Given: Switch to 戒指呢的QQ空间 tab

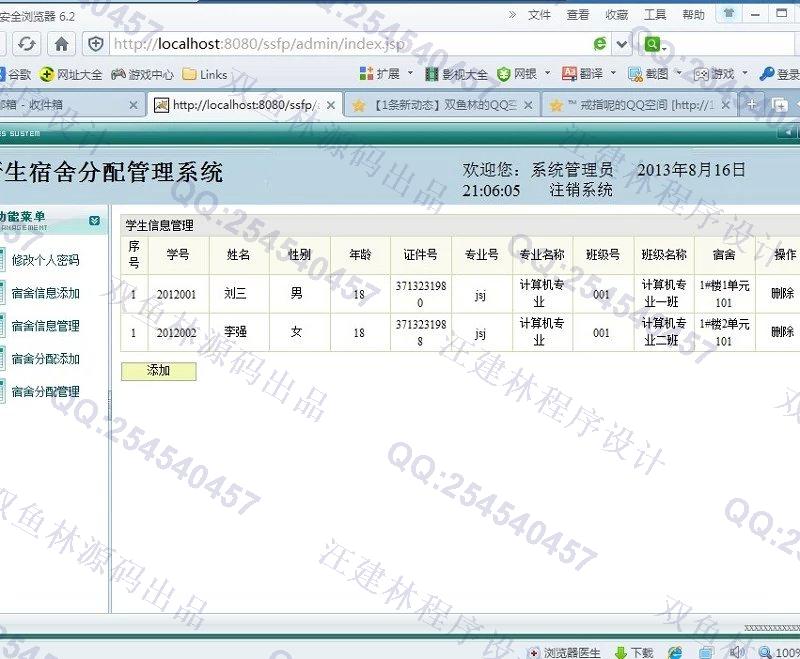Looking at the screenshot, I should tap(639, 105).
